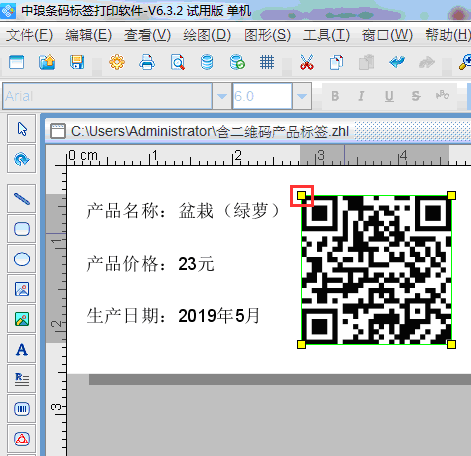This screenshot has width=471, height=456.
Task: Open the 绘图(D) menu
Action: (x=207, y=35)
